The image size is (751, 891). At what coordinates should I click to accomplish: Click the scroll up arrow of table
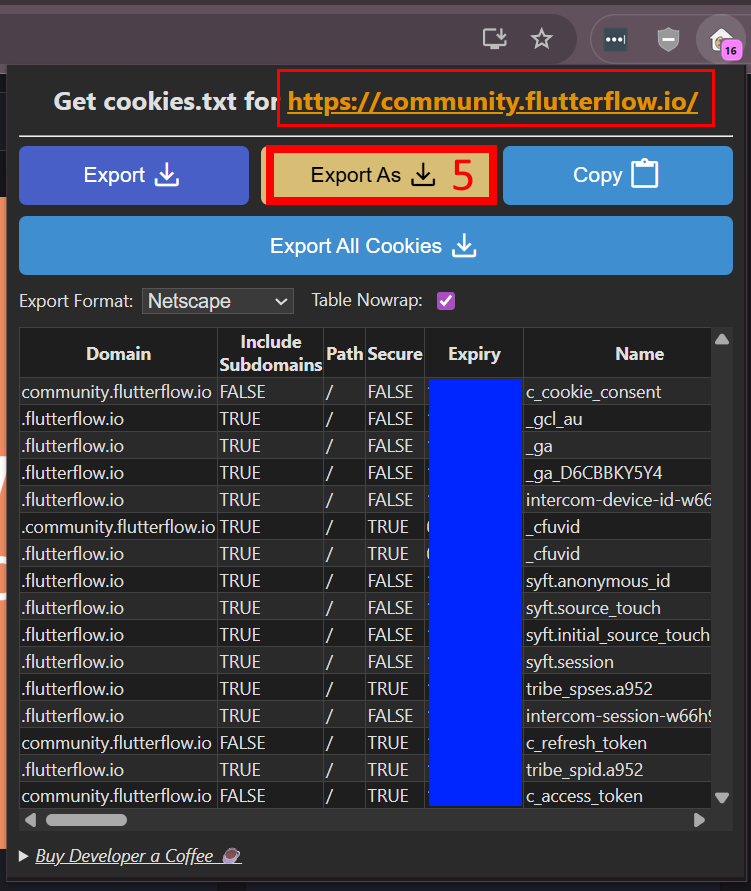tap(722, 339)
